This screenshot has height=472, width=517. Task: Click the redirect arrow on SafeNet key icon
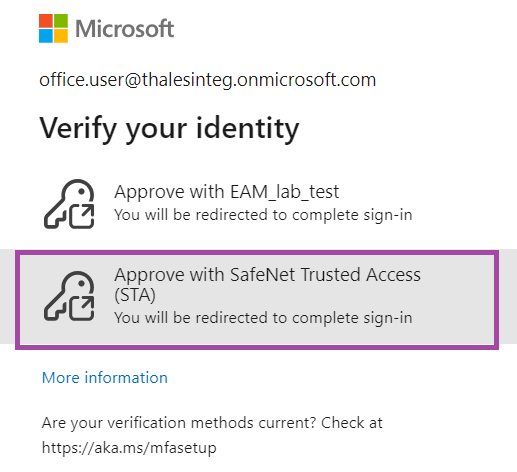[82, 309]
